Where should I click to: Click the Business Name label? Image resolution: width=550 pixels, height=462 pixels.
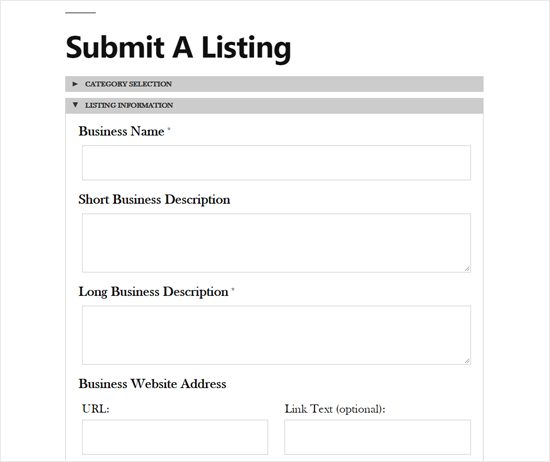121,131
